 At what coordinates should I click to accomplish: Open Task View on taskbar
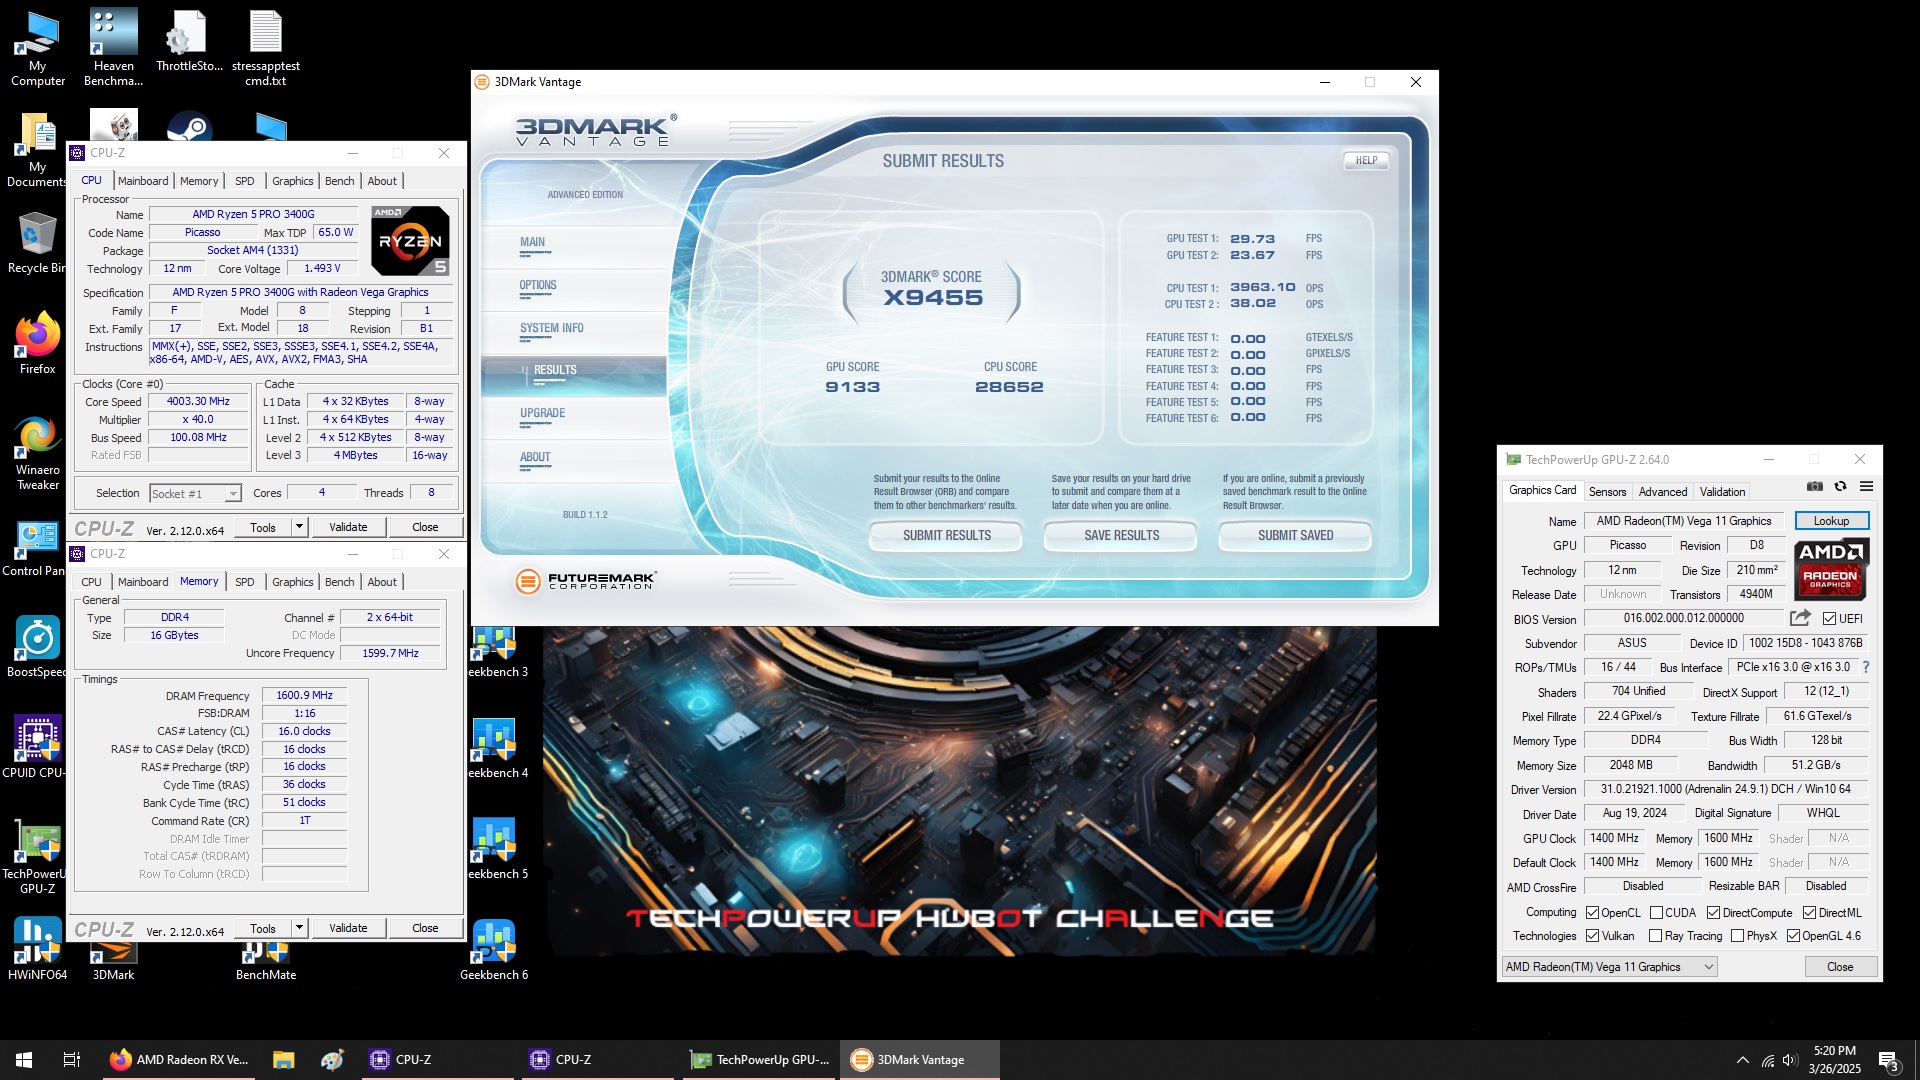coord(72,1060)
